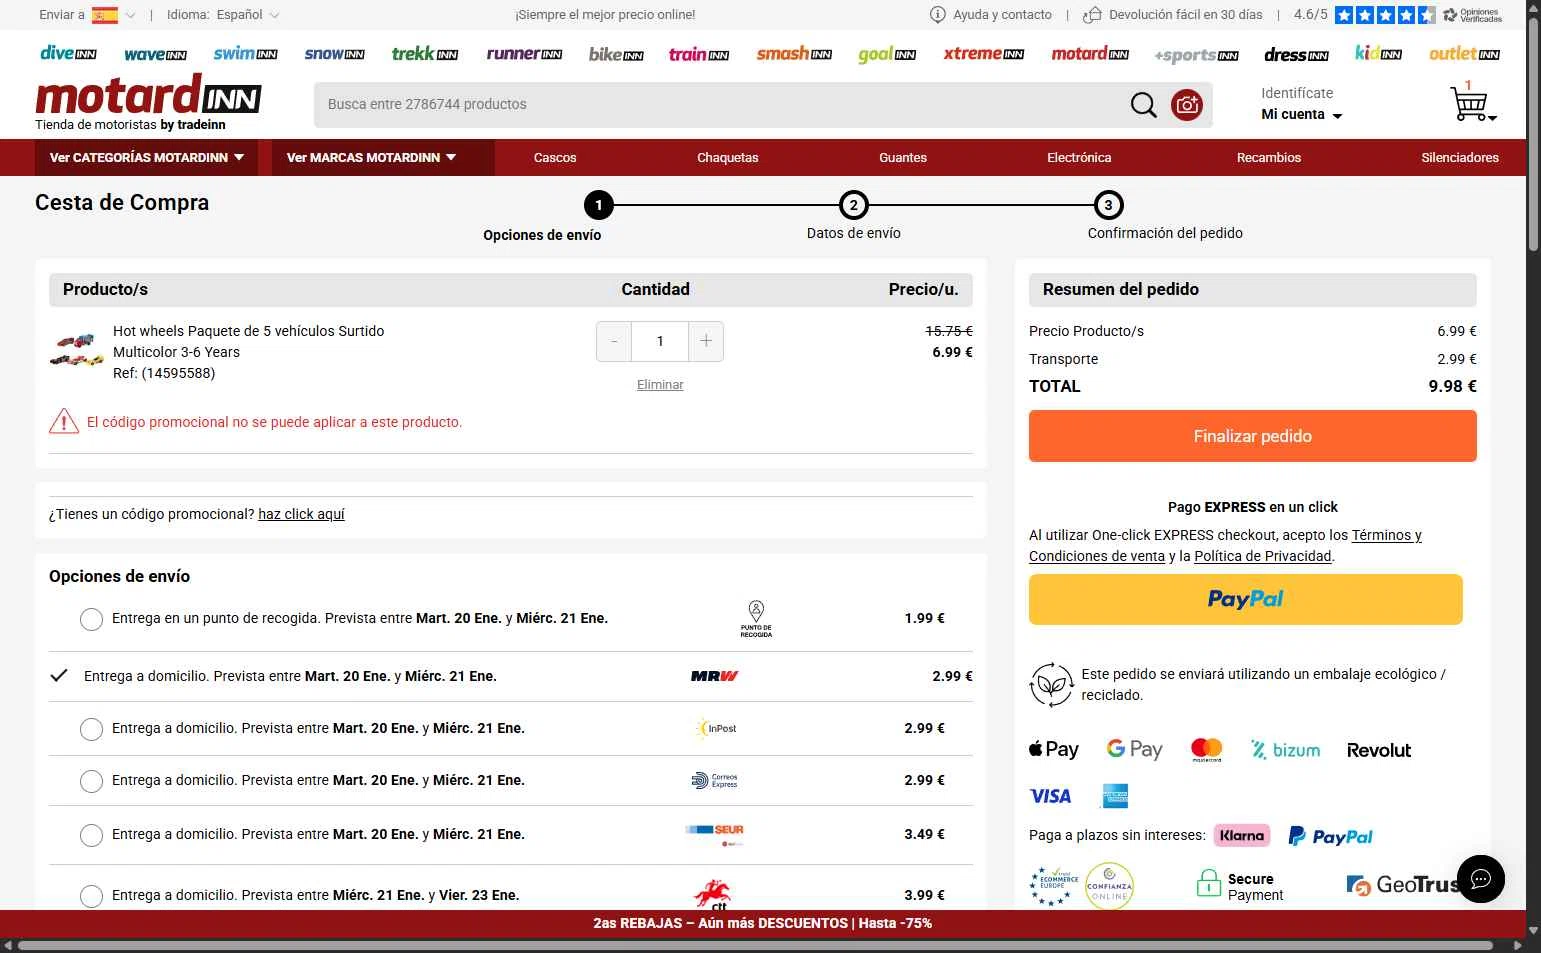This screenshot has width=1541, height=953.
Task: Open the bikeinn store logo
Action: (616, 55)
